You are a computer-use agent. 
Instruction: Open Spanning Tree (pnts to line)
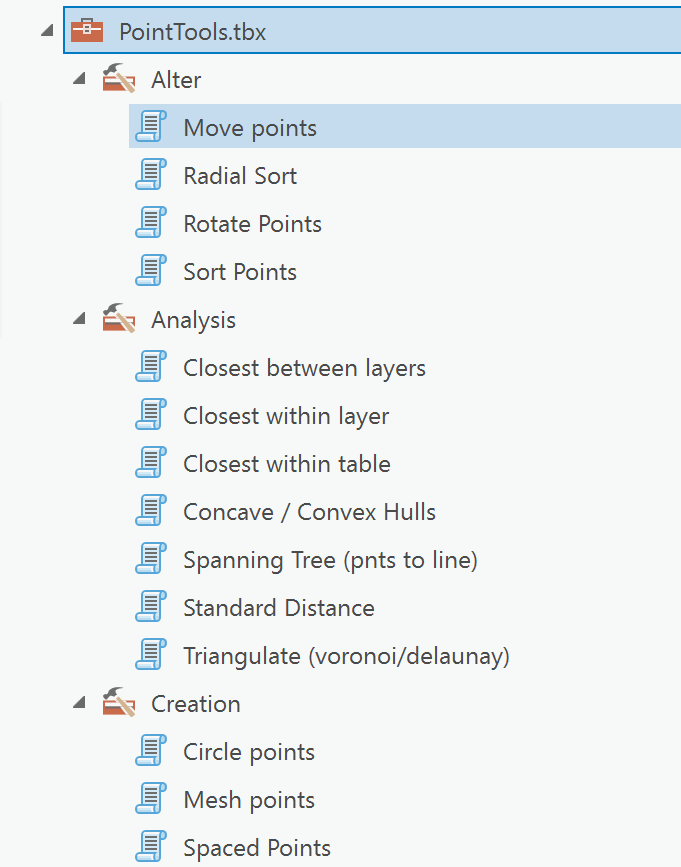point(331,560)
